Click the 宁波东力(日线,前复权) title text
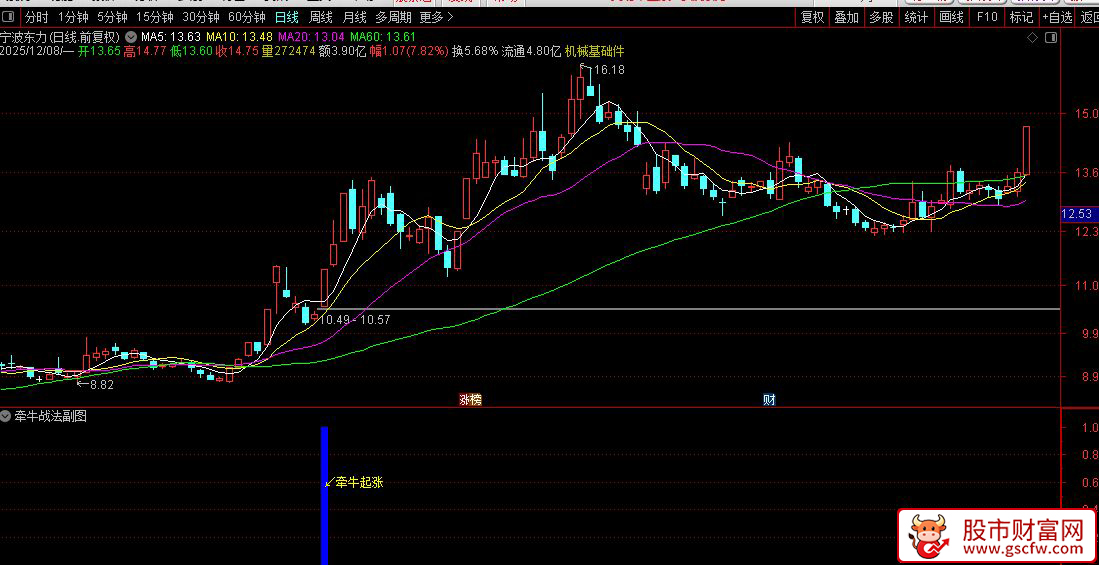Image resolution: width=1099 pixels, height=565 pixels. [60, 36]
